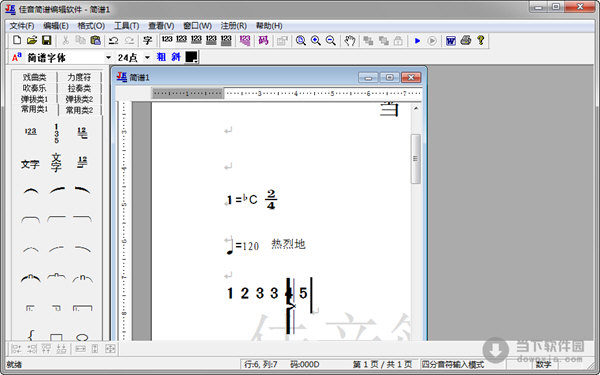The height and width of the screenshot is (375, 600).
Task: Open the 工具(T) menu
Action: pyautogui.click(x=126, y=26)
